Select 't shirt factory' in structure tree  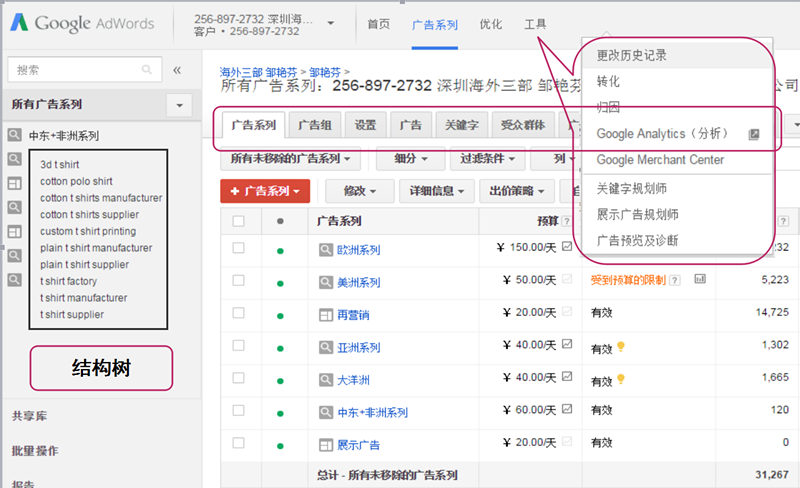pyautogui.click(x=68, y=281)
